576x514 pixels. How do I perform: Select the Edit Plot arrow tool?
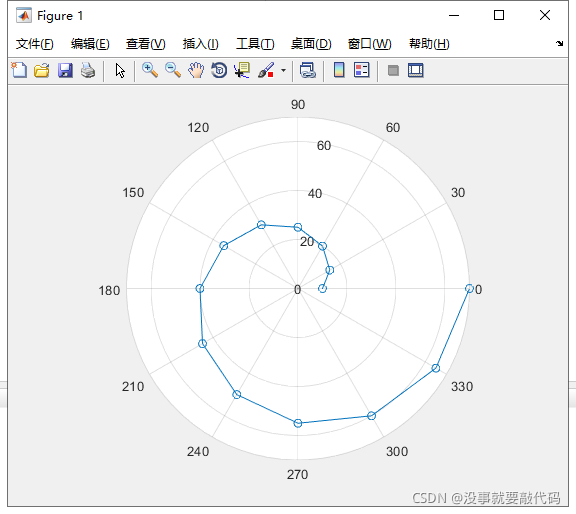(x=120, y=70)
